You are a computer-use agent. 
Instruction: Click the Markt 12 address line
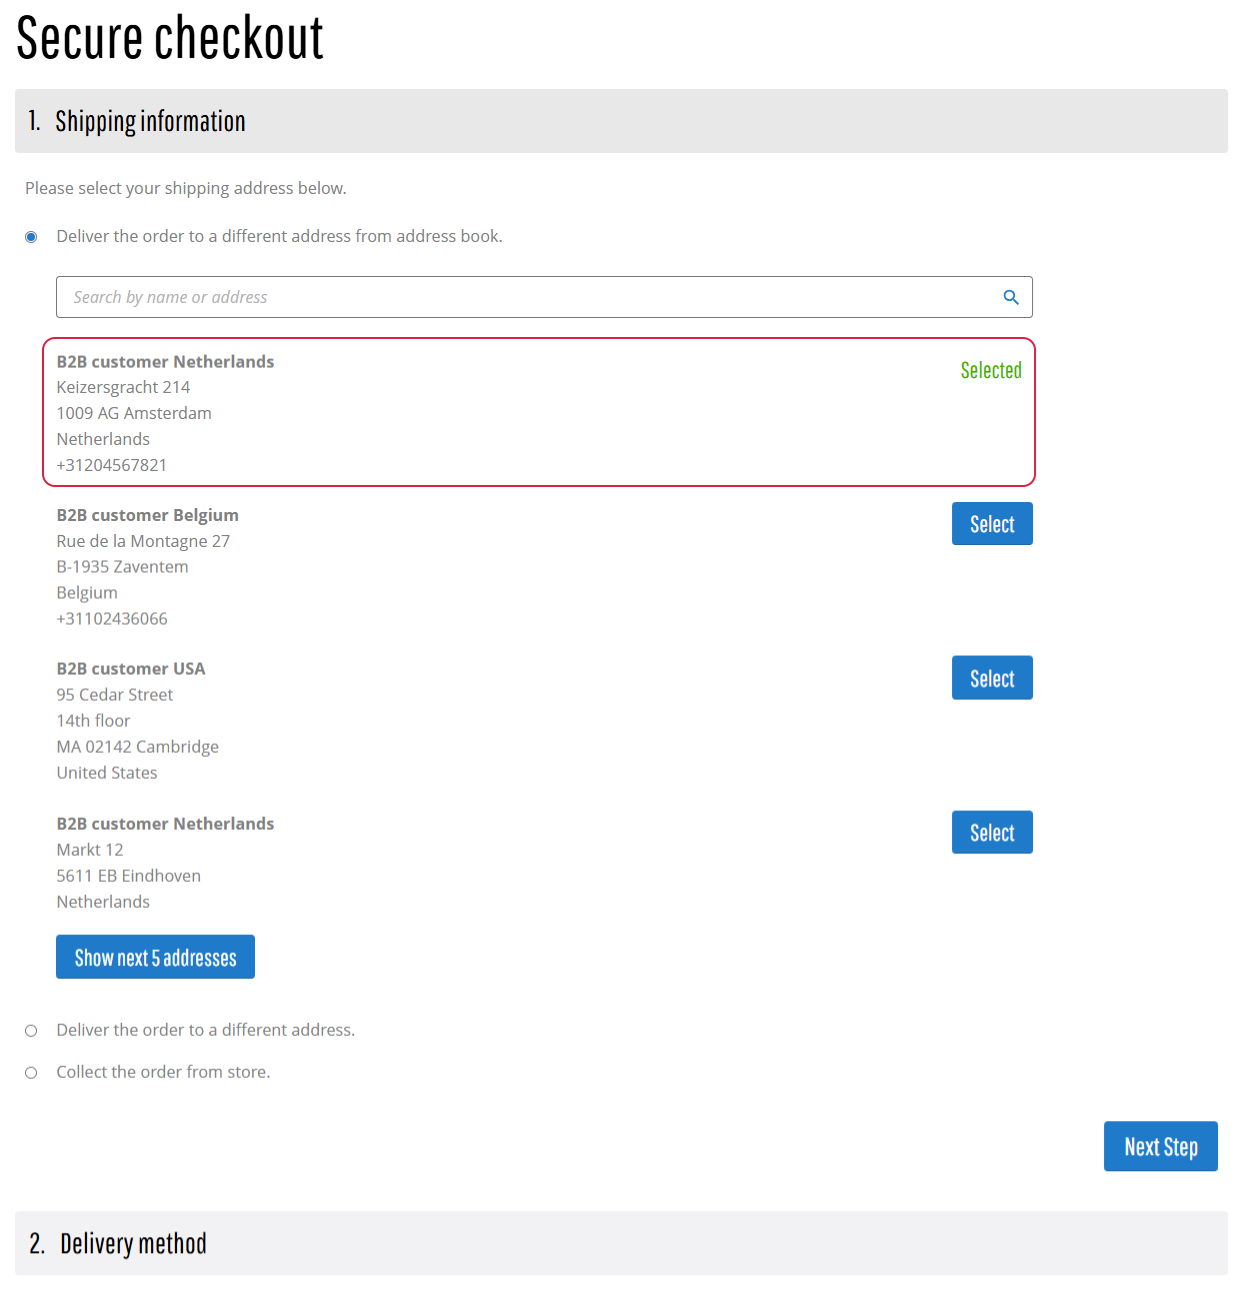point(90,850)
